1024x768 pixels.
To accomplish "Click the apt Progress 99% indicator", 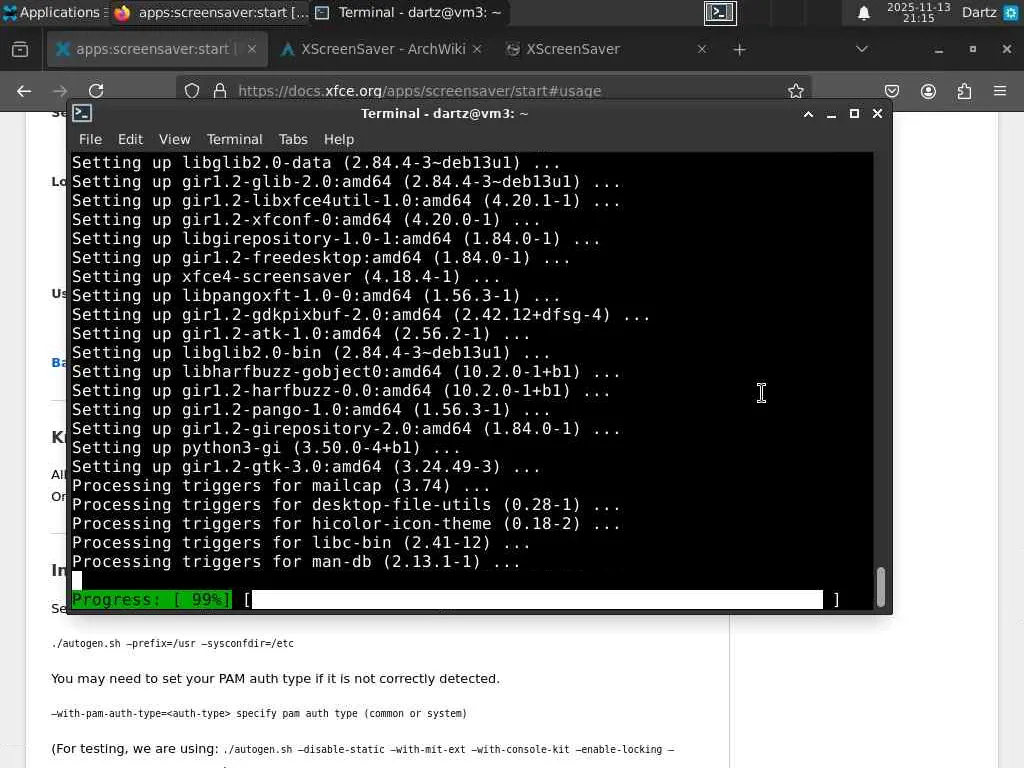I will tap(152, 600).
